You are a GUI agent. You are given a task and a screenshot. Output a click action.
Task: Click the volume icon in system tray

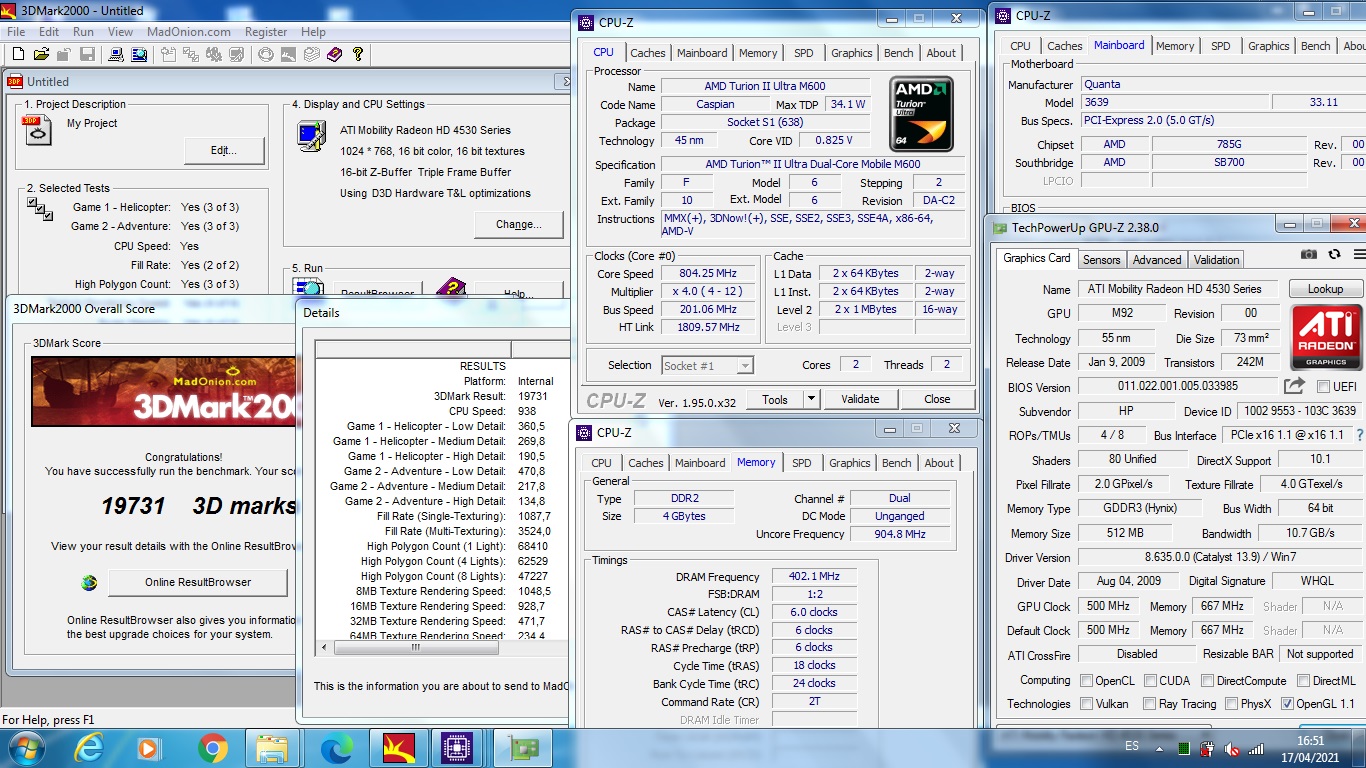point(1231,748)
